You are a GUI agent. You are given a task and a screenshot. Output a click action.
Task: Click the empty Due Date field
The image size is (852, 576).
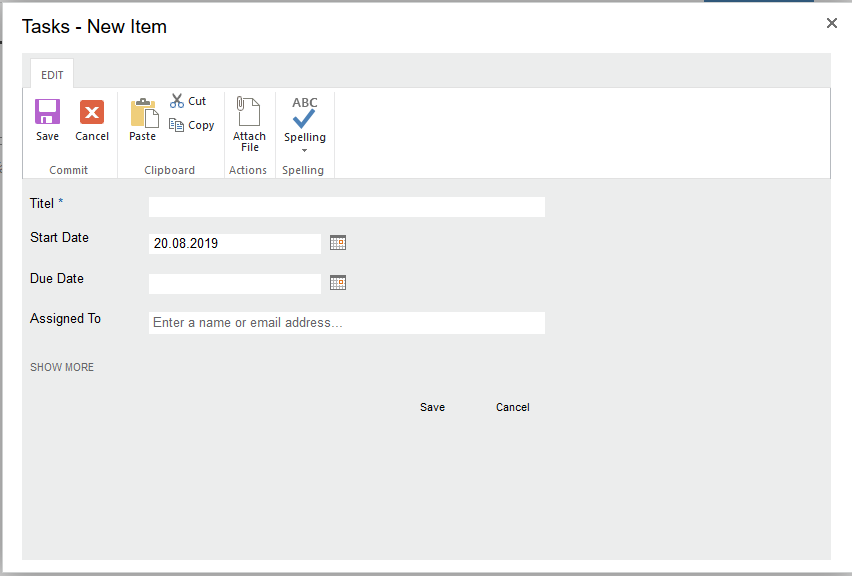pyautogui.click(x=234, y=283)
